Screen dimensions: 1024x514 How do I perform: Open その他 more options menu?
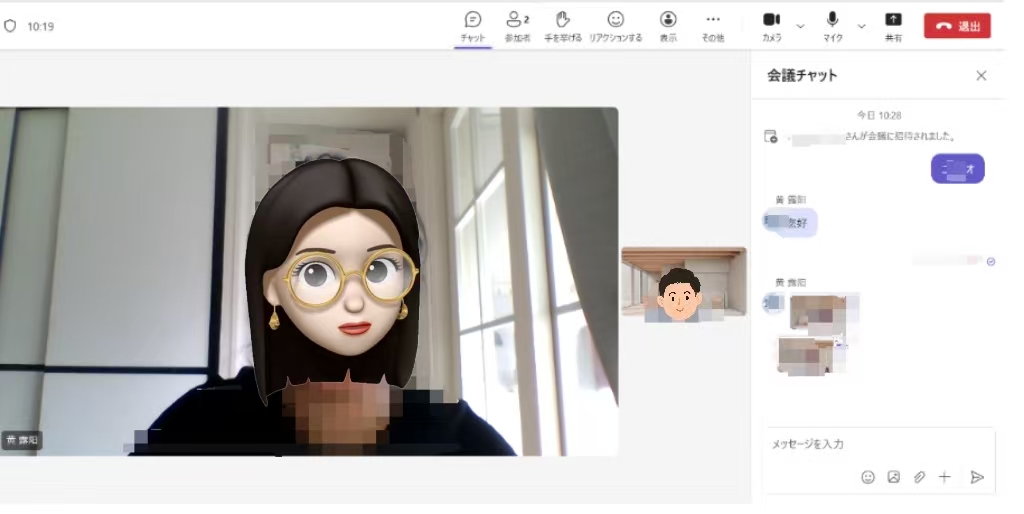tap(712, 25)
